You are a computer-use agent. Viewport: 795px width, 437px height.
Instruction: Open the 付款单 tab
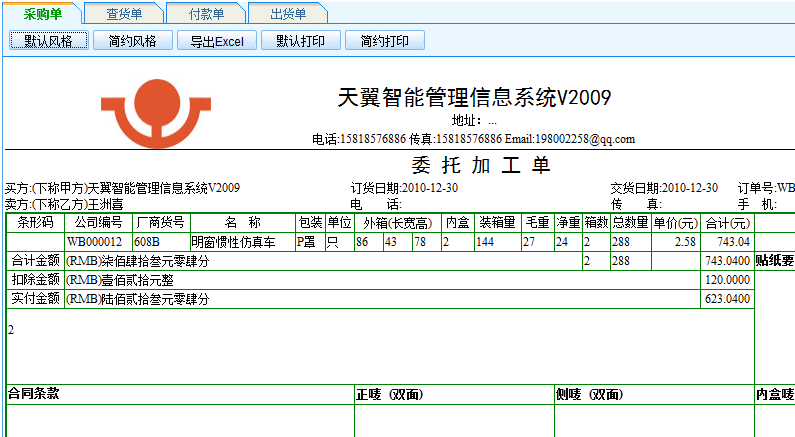pos(206,14)
